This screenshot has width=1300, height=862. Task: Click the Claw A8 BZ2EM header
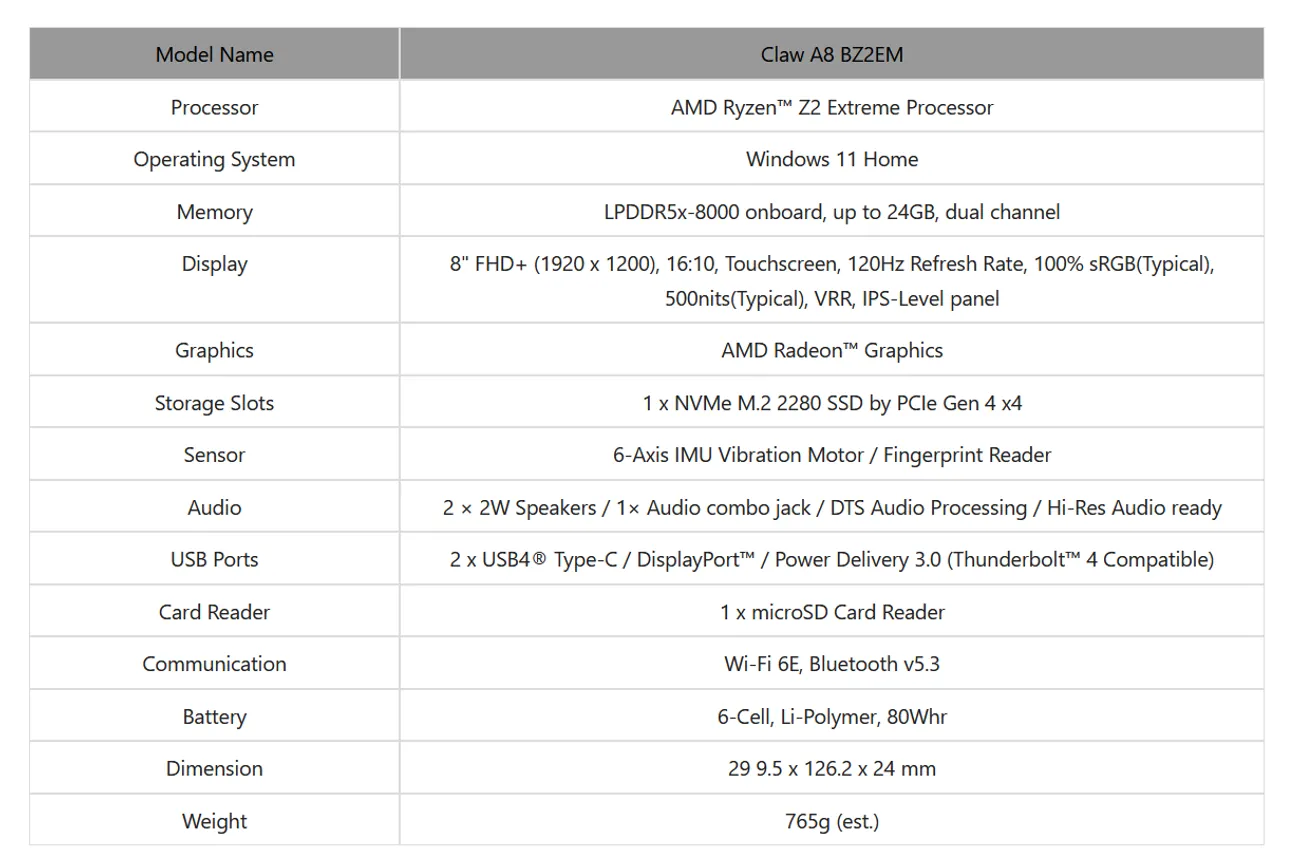coord(831,55)
